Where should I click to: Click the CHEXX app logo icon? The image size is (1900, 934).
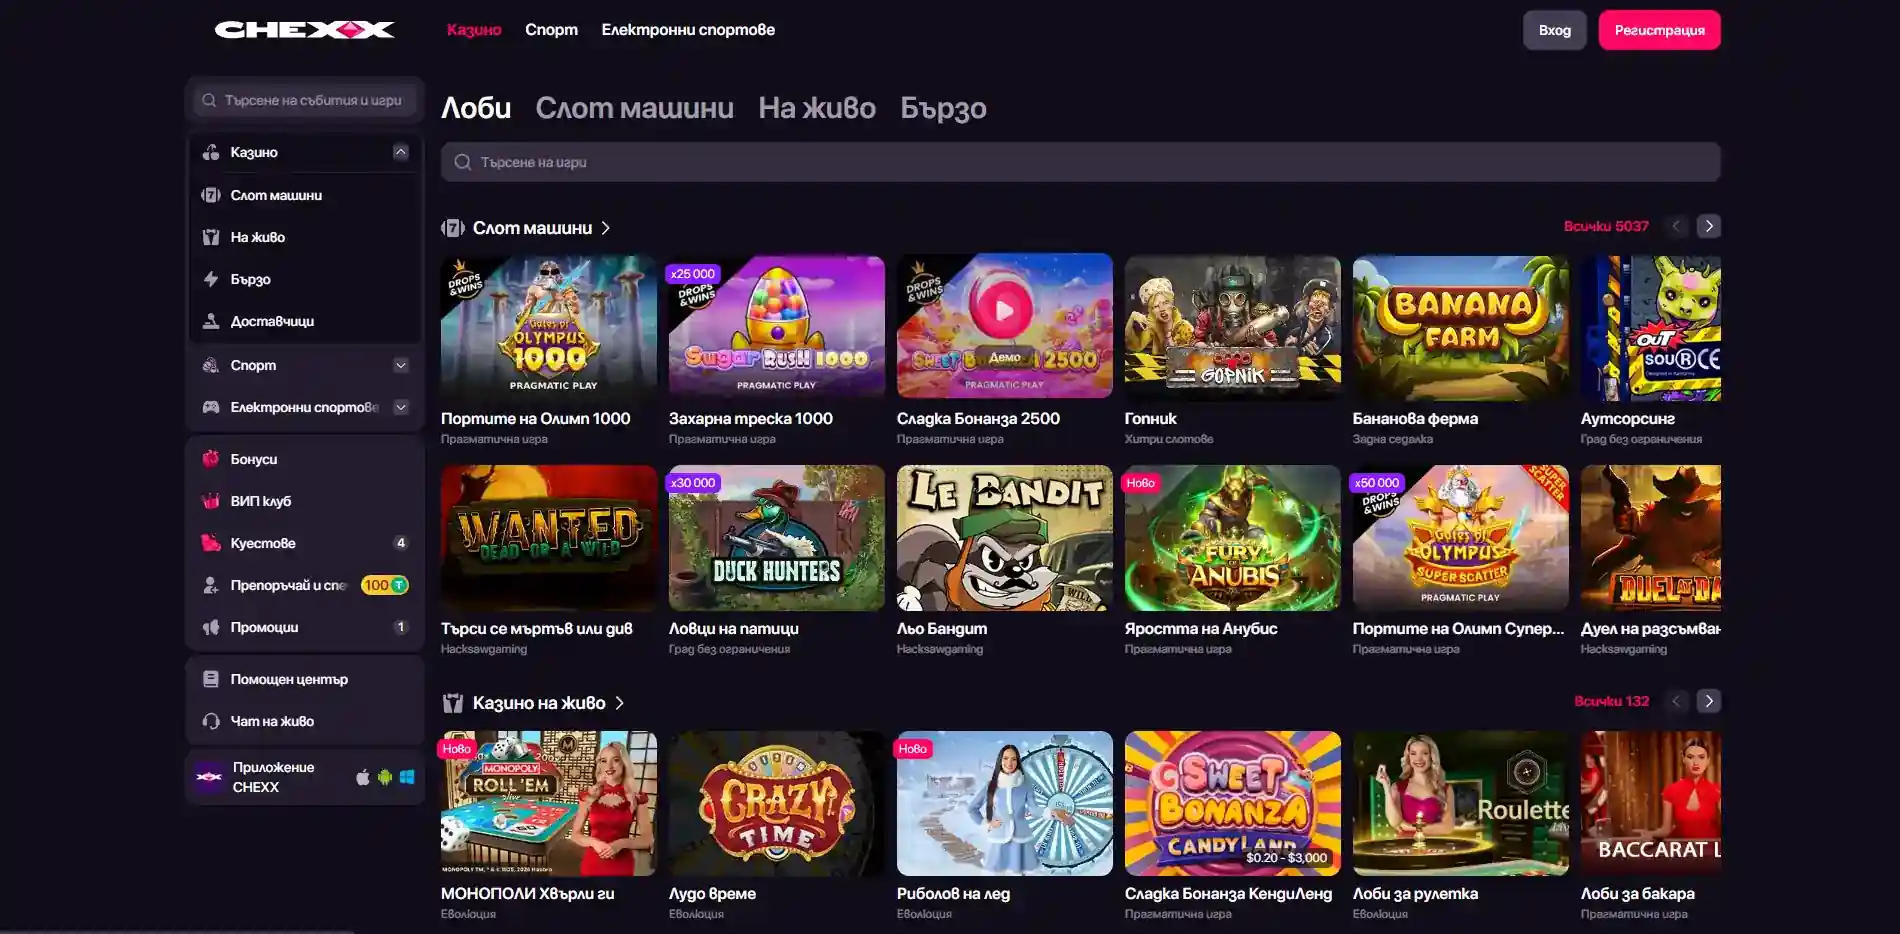click(x=209, y=777)
